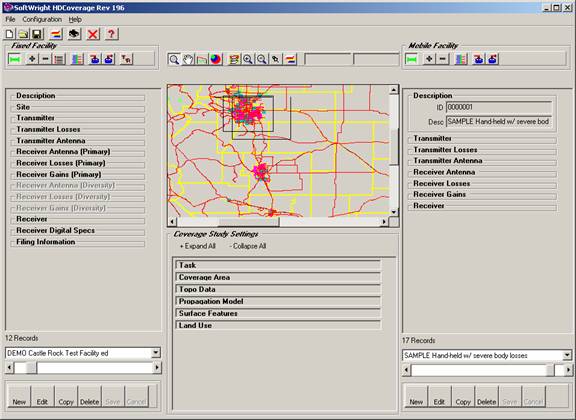Click New button under Mobile Facility
This screenshot has width=576, height=420.
click(x=416, y=397)
